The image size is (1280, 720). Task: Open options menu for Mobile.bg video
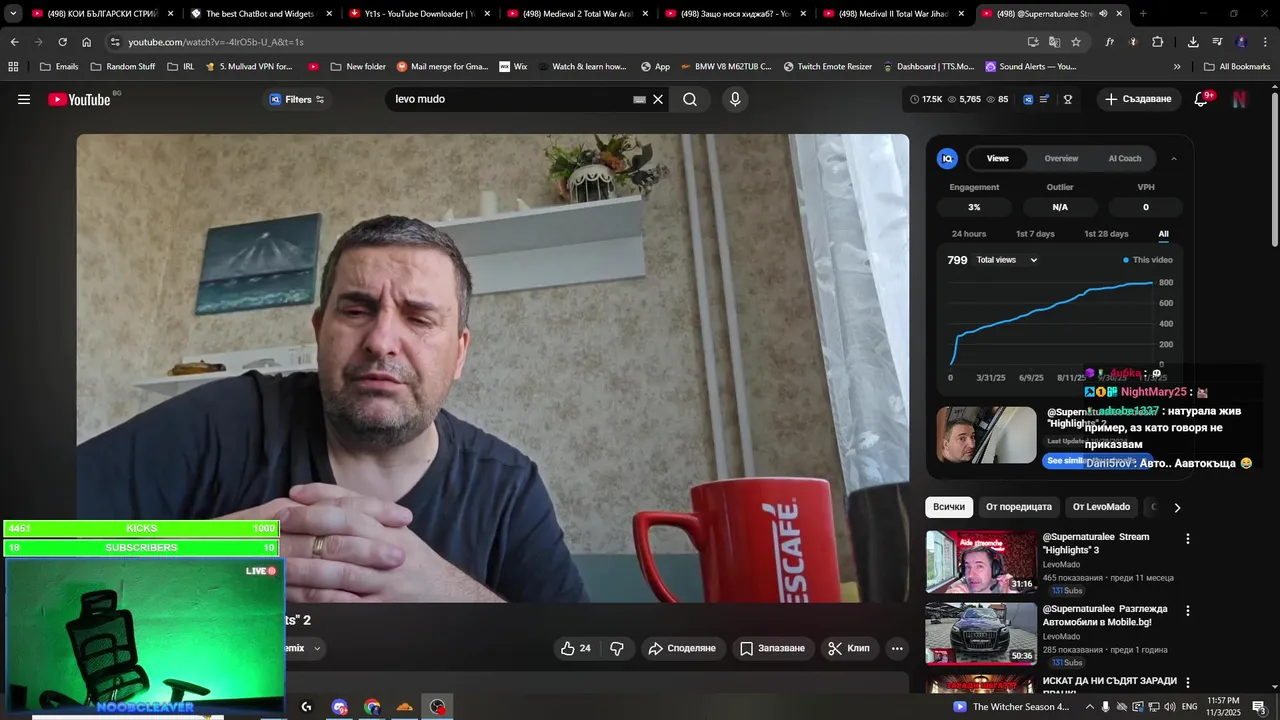click(x=1188, y=610)
